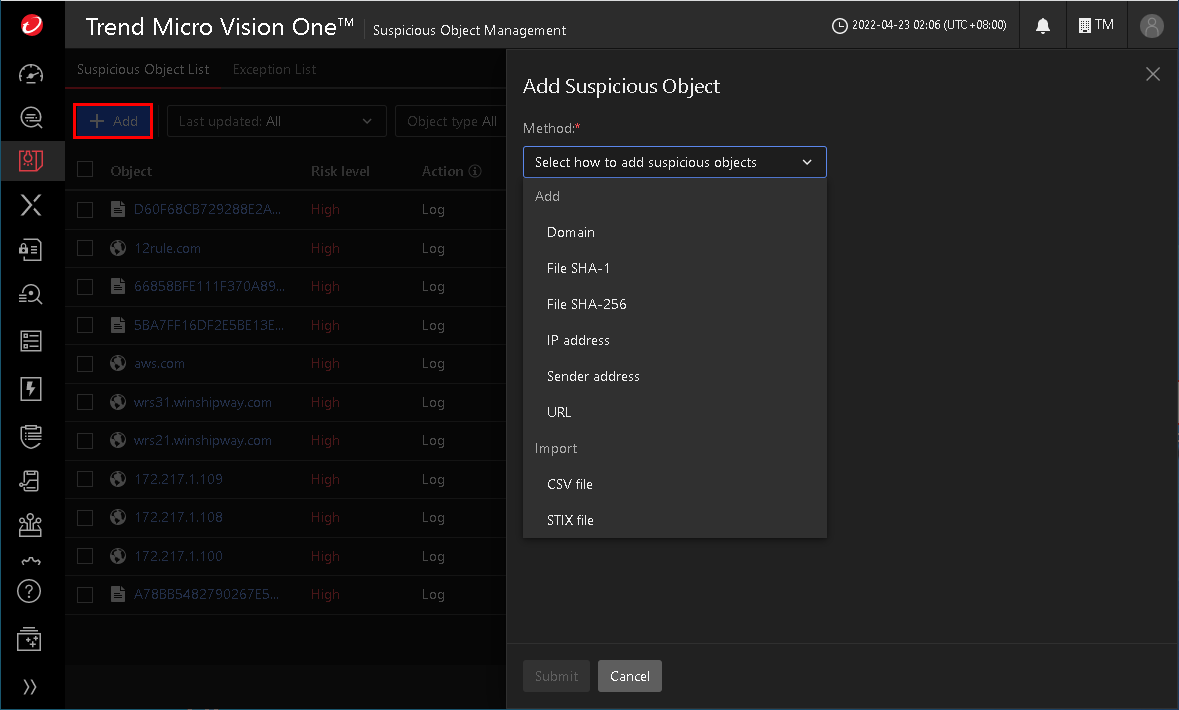The width and height of the screenshot is (1179, 710).
Task: Tick the checkbox for 12rule.com
Action: pyautogui.click(x=85, y=248)
